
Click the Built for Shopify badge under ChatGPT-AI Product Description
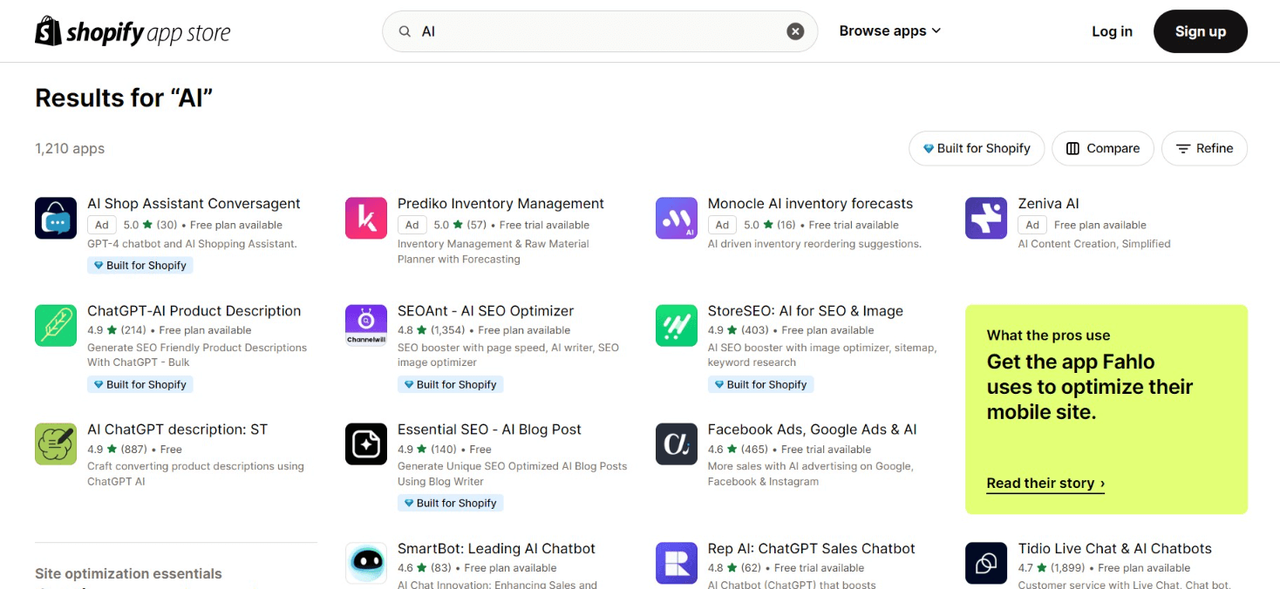(140, 384)
